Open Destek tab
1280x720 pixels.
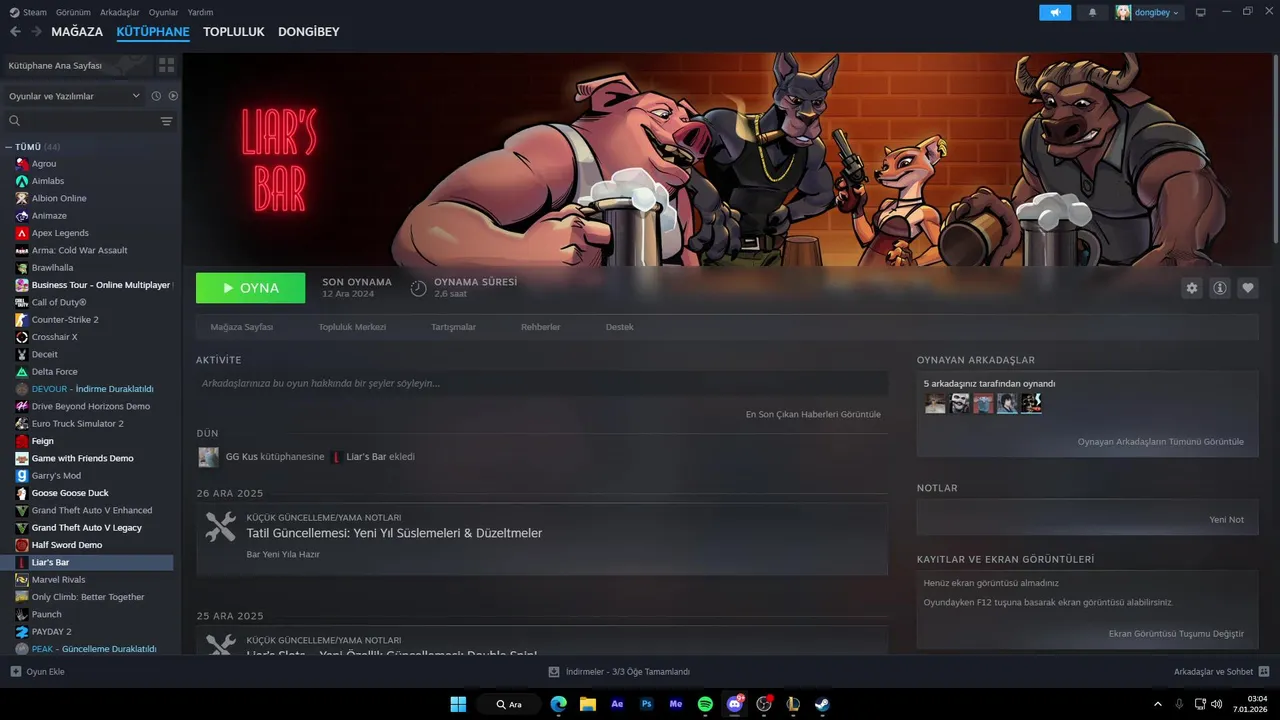(x=620, y=327)
